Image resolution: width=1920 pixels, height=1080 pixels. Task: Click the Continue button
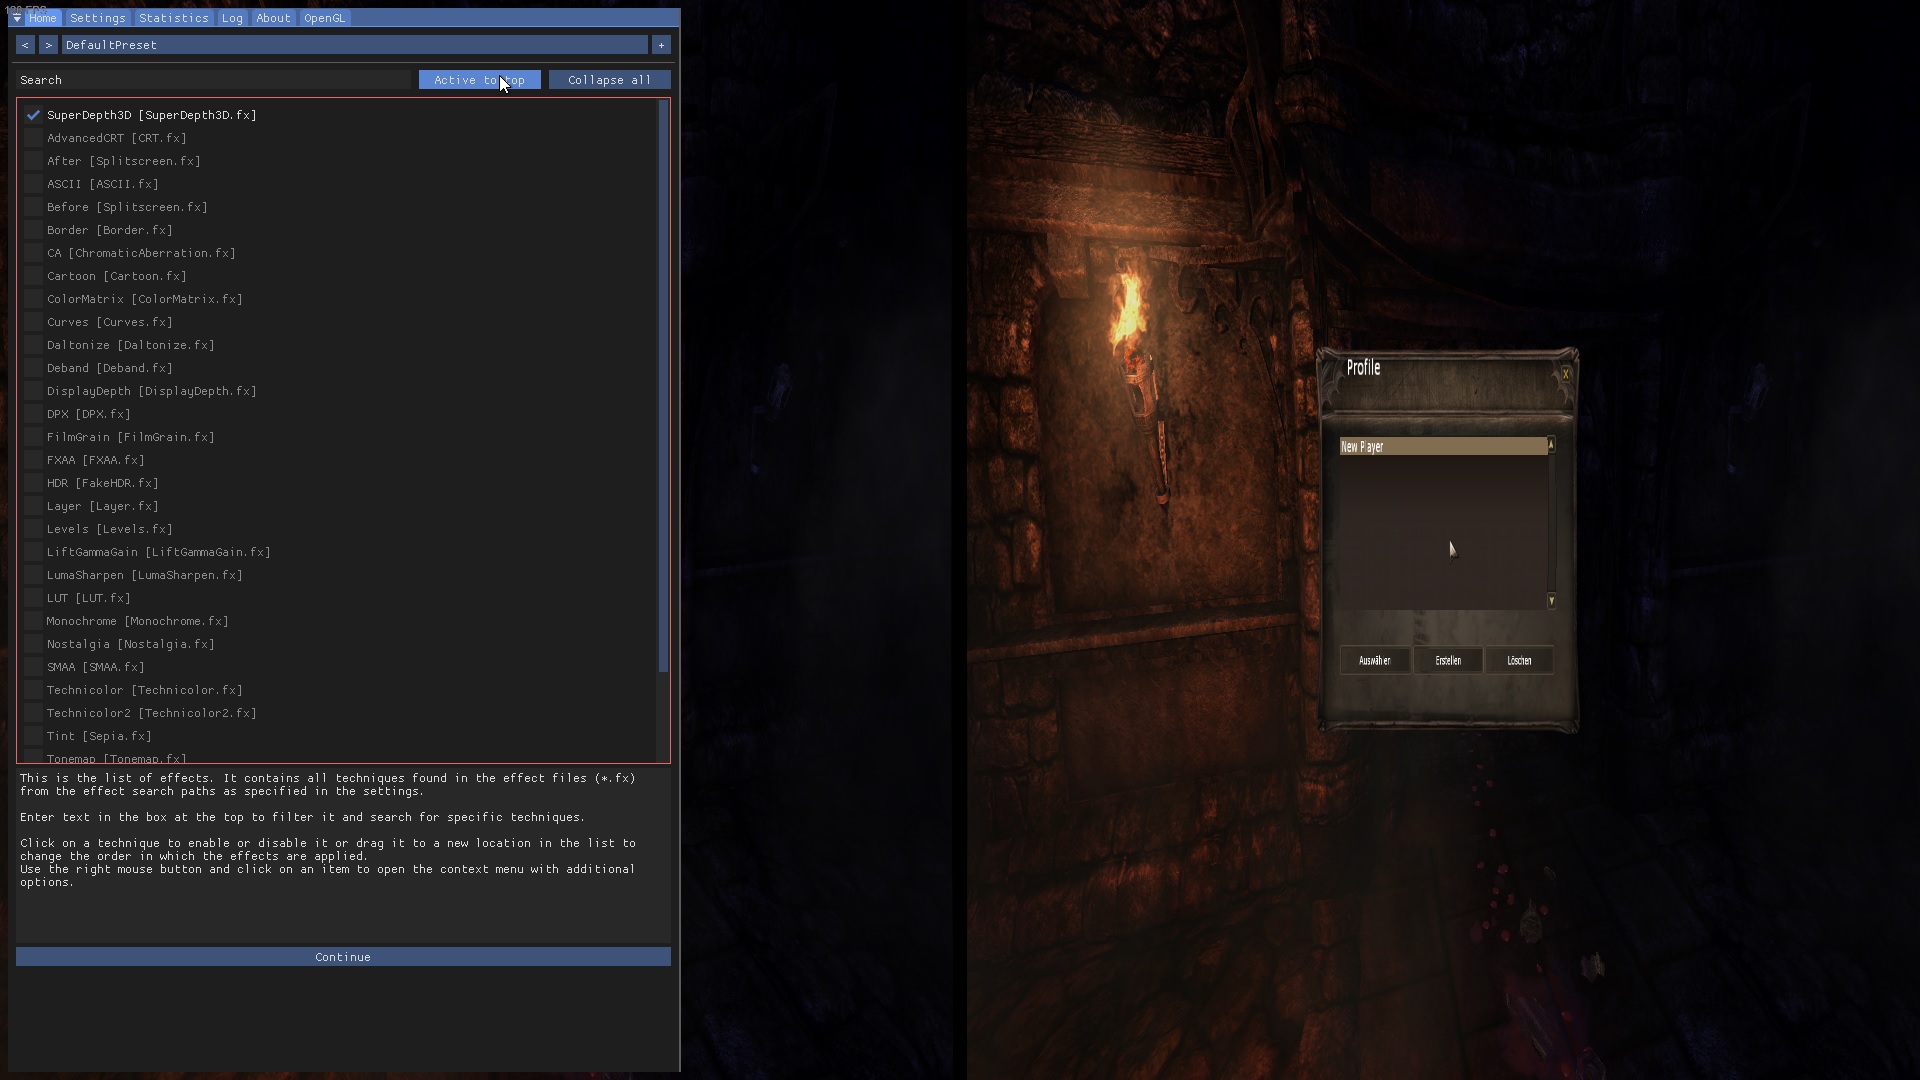click(x=343, y=957)
